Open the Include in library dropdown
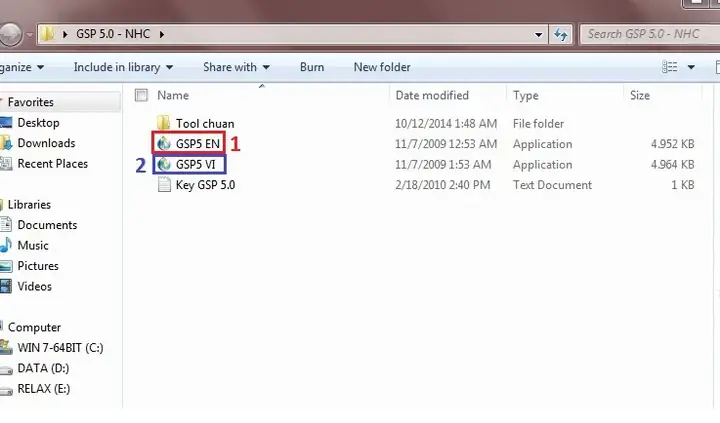The width and height of the screenshot is (720, 423). [x=123, y=67]
